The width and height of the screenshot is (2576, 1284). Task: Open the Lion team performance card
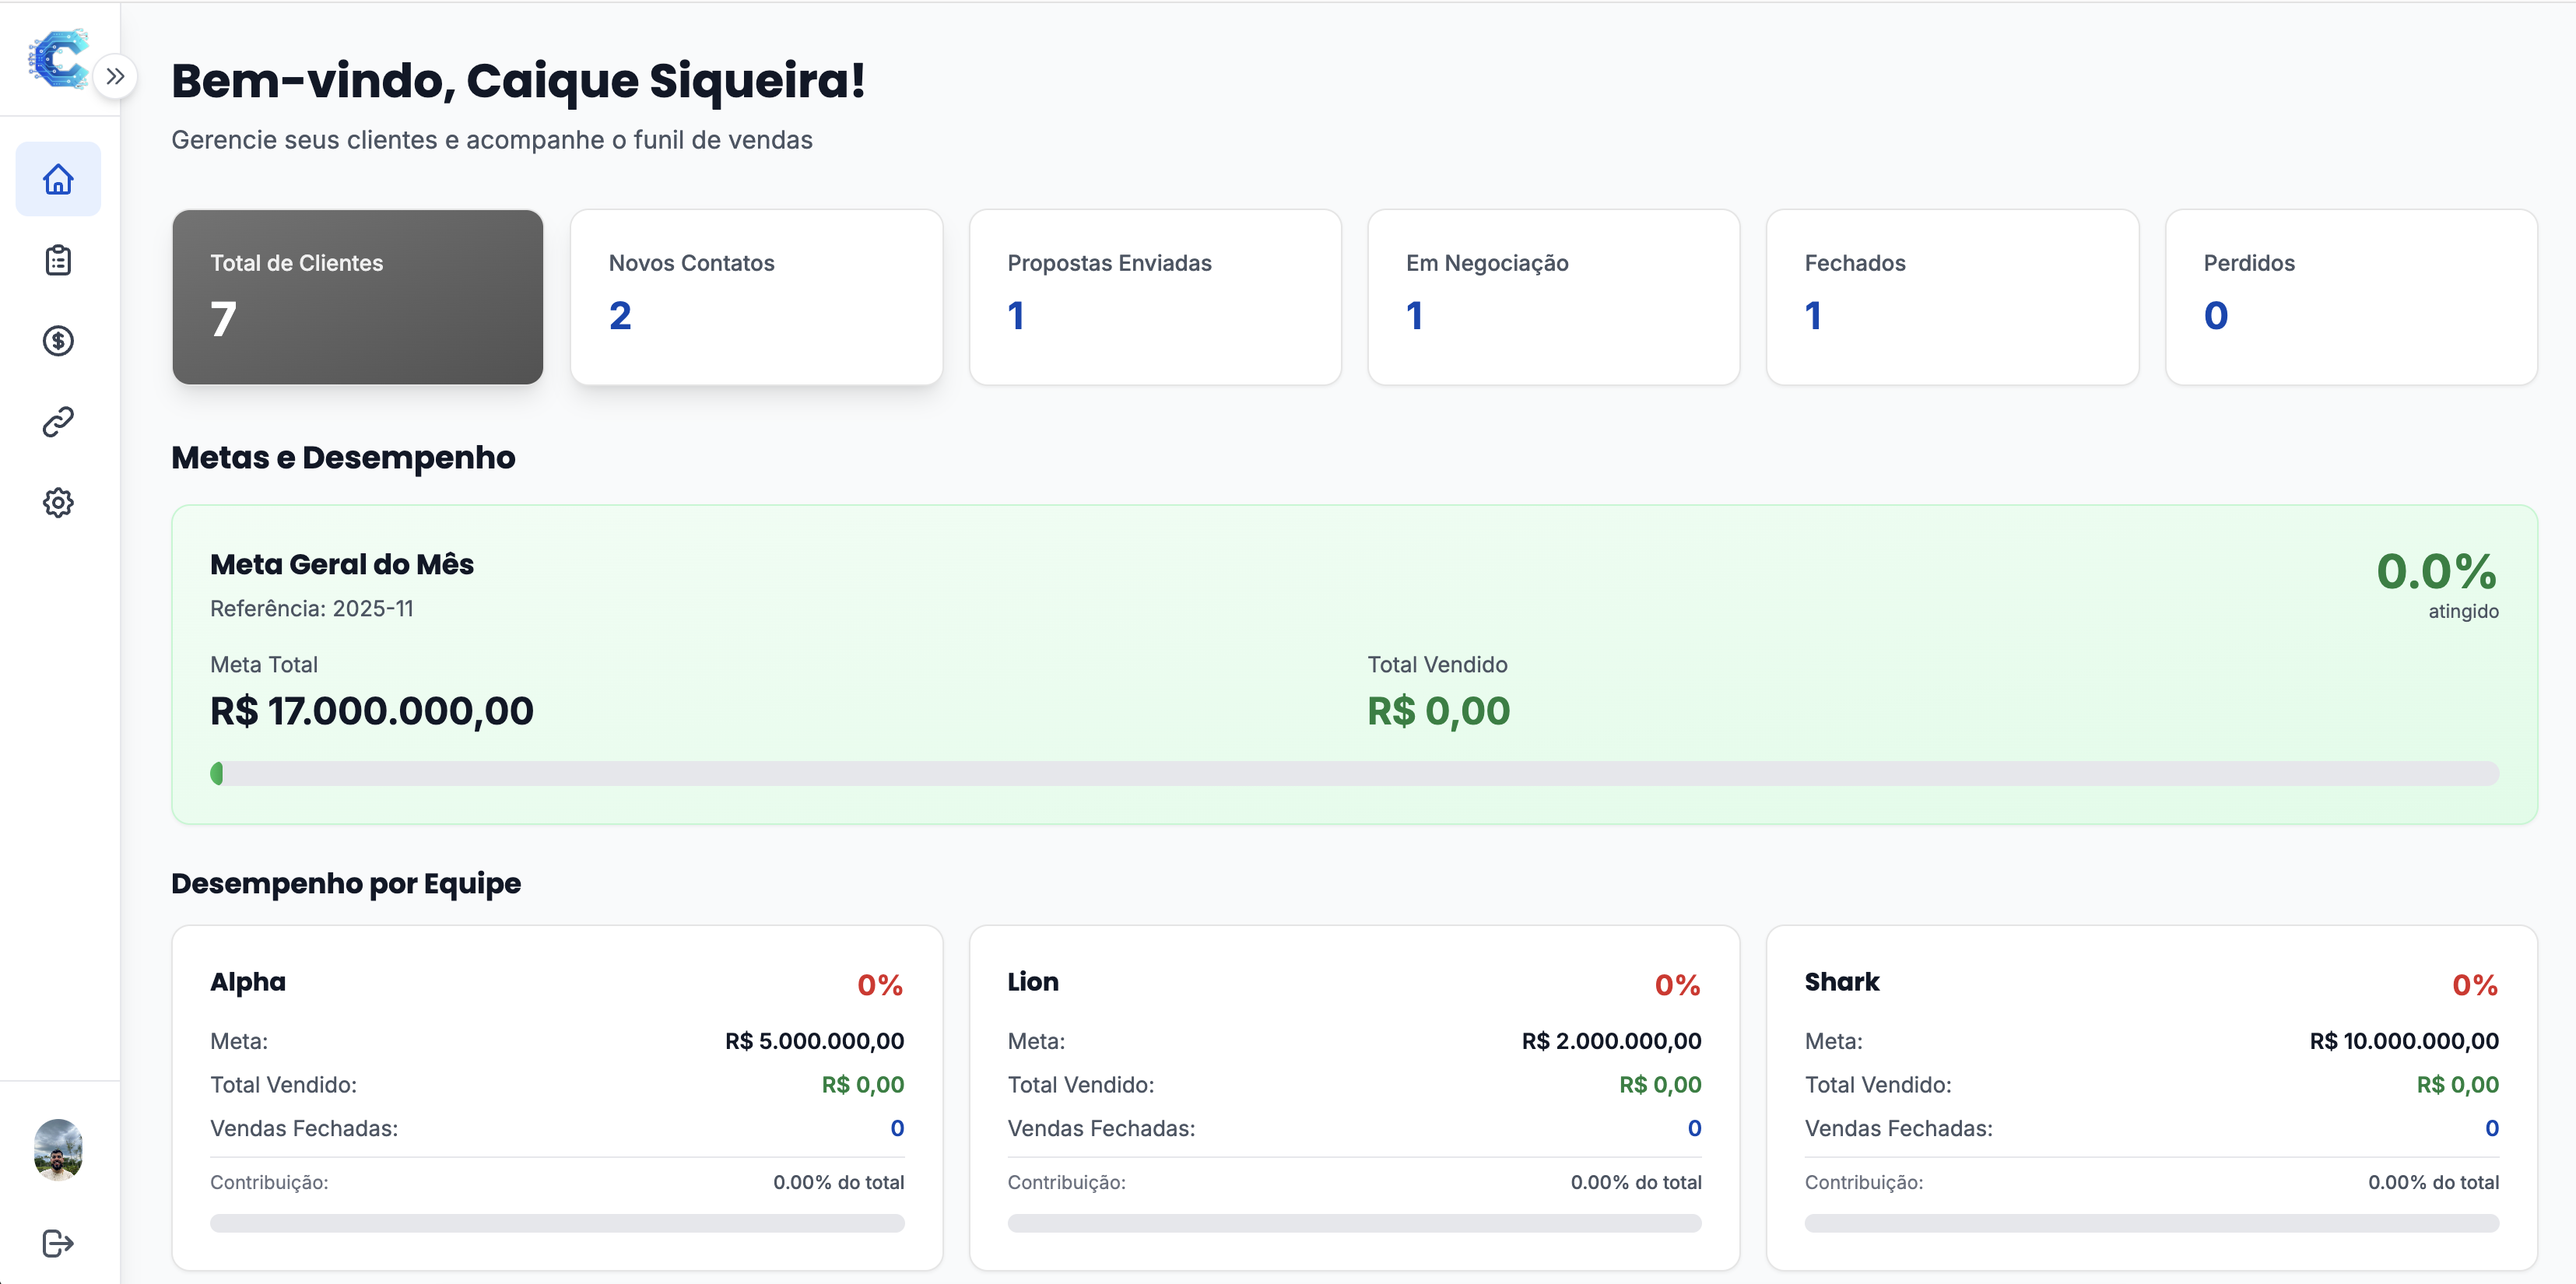tap(1354, 1095)
